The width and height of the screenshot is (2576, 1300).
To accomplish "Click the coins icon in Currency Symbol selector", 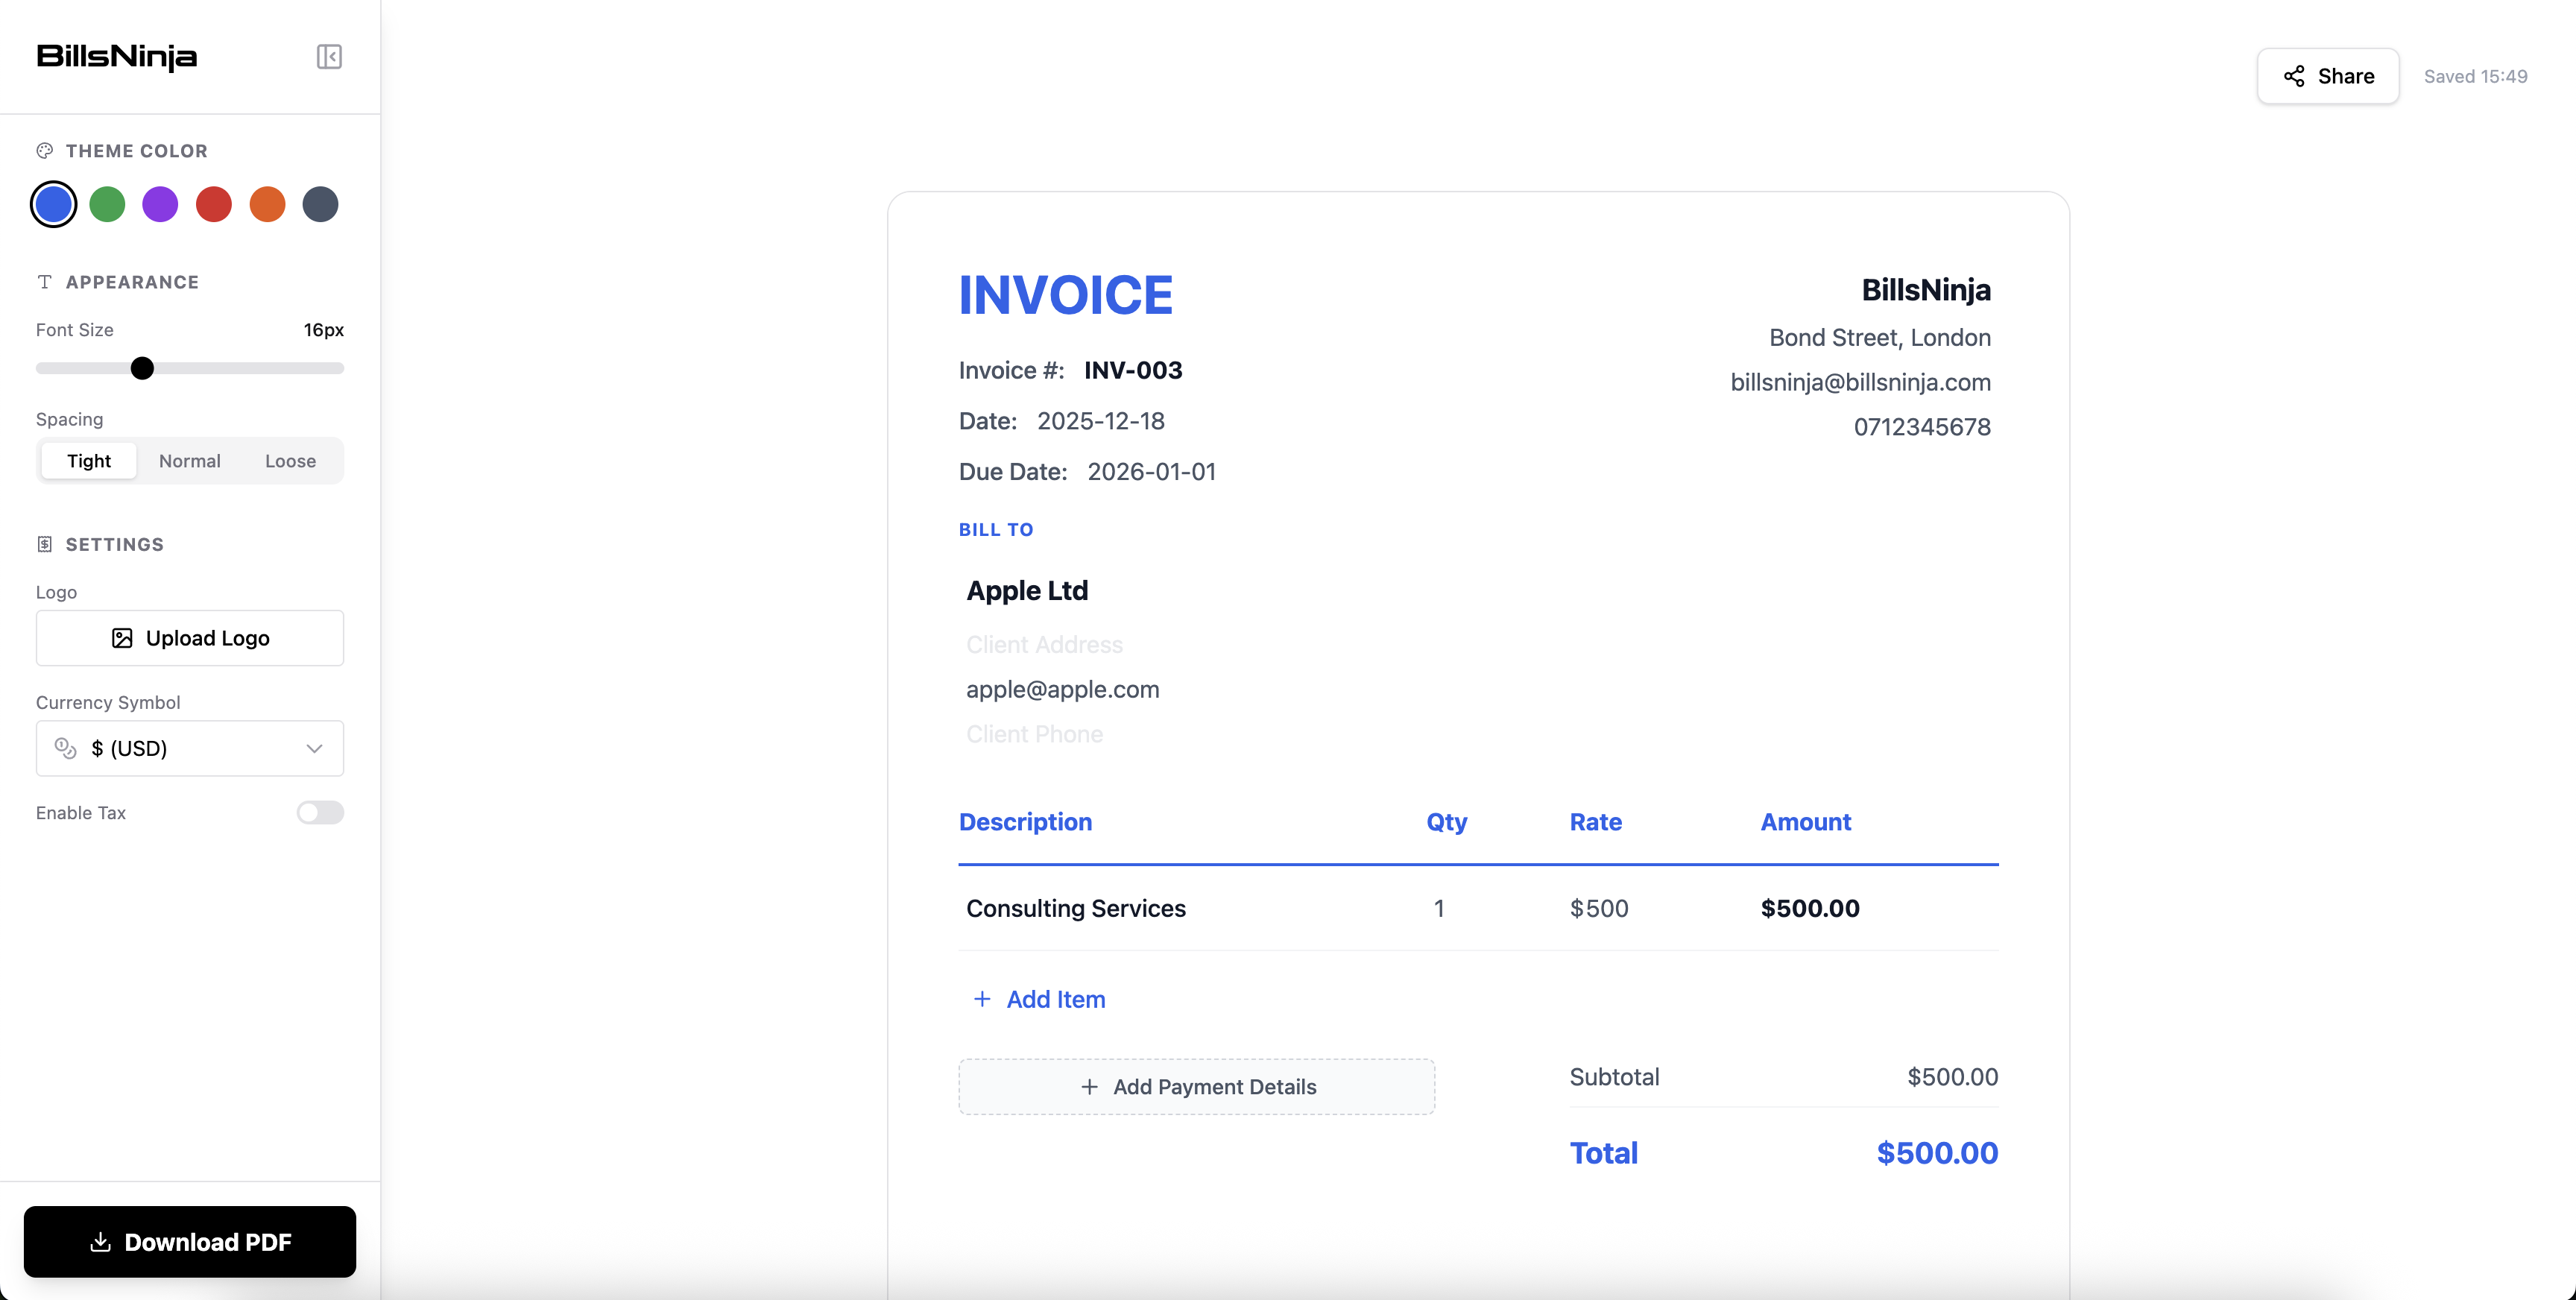I will point(64,748).
